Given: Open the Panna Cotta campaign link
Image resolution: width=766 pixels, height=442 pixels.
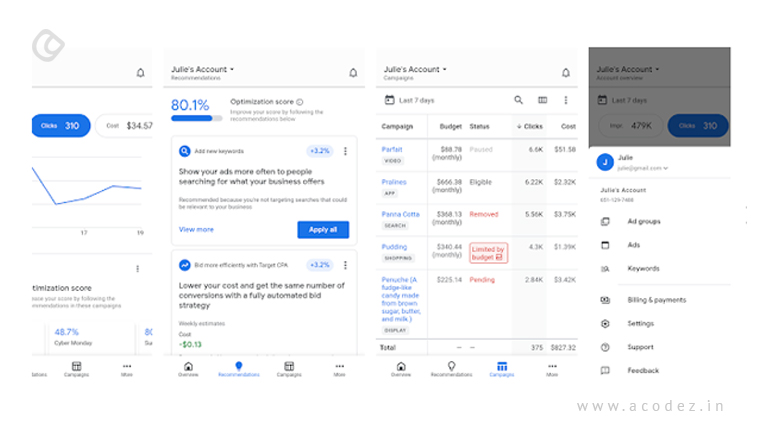Looking at the screenshot, I should pos(401,214).
